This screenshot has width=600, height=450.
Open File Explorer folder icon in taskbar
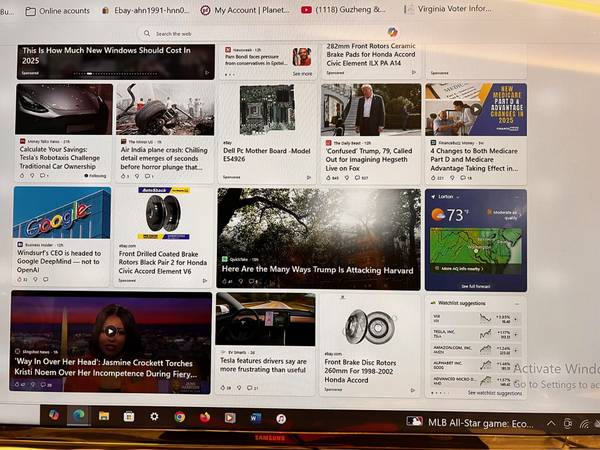click(104, 416)
